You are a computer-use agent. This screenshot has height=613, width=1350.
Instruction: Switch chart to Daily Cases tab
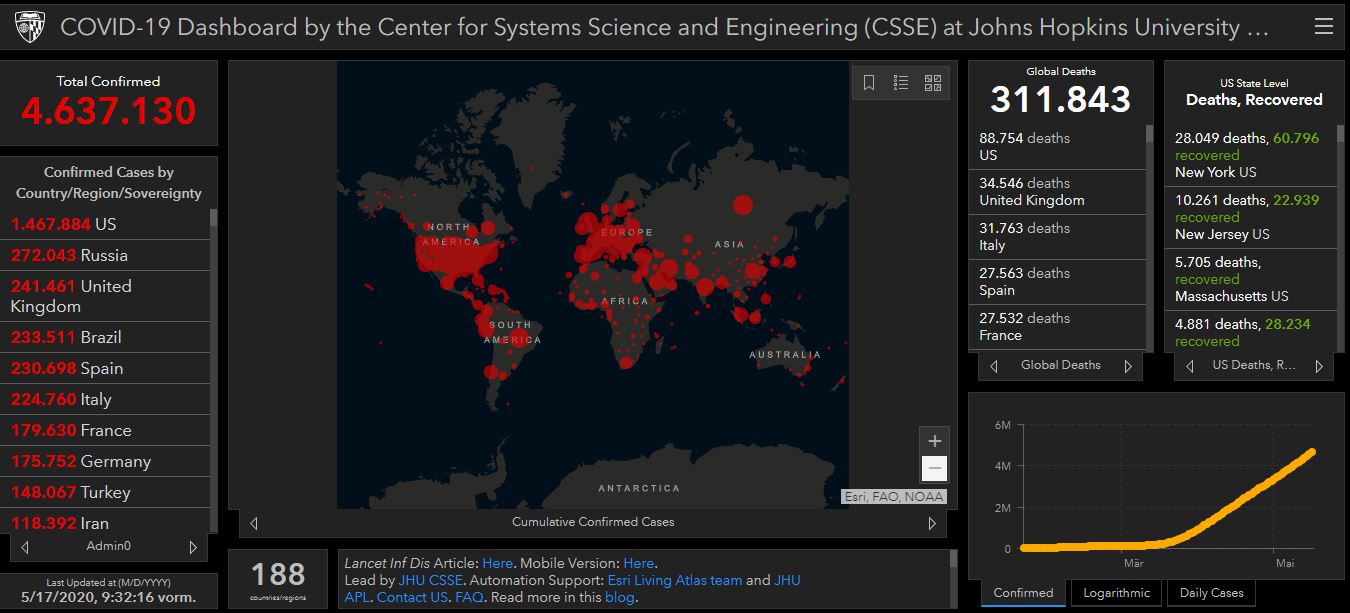click(1212, 593)
